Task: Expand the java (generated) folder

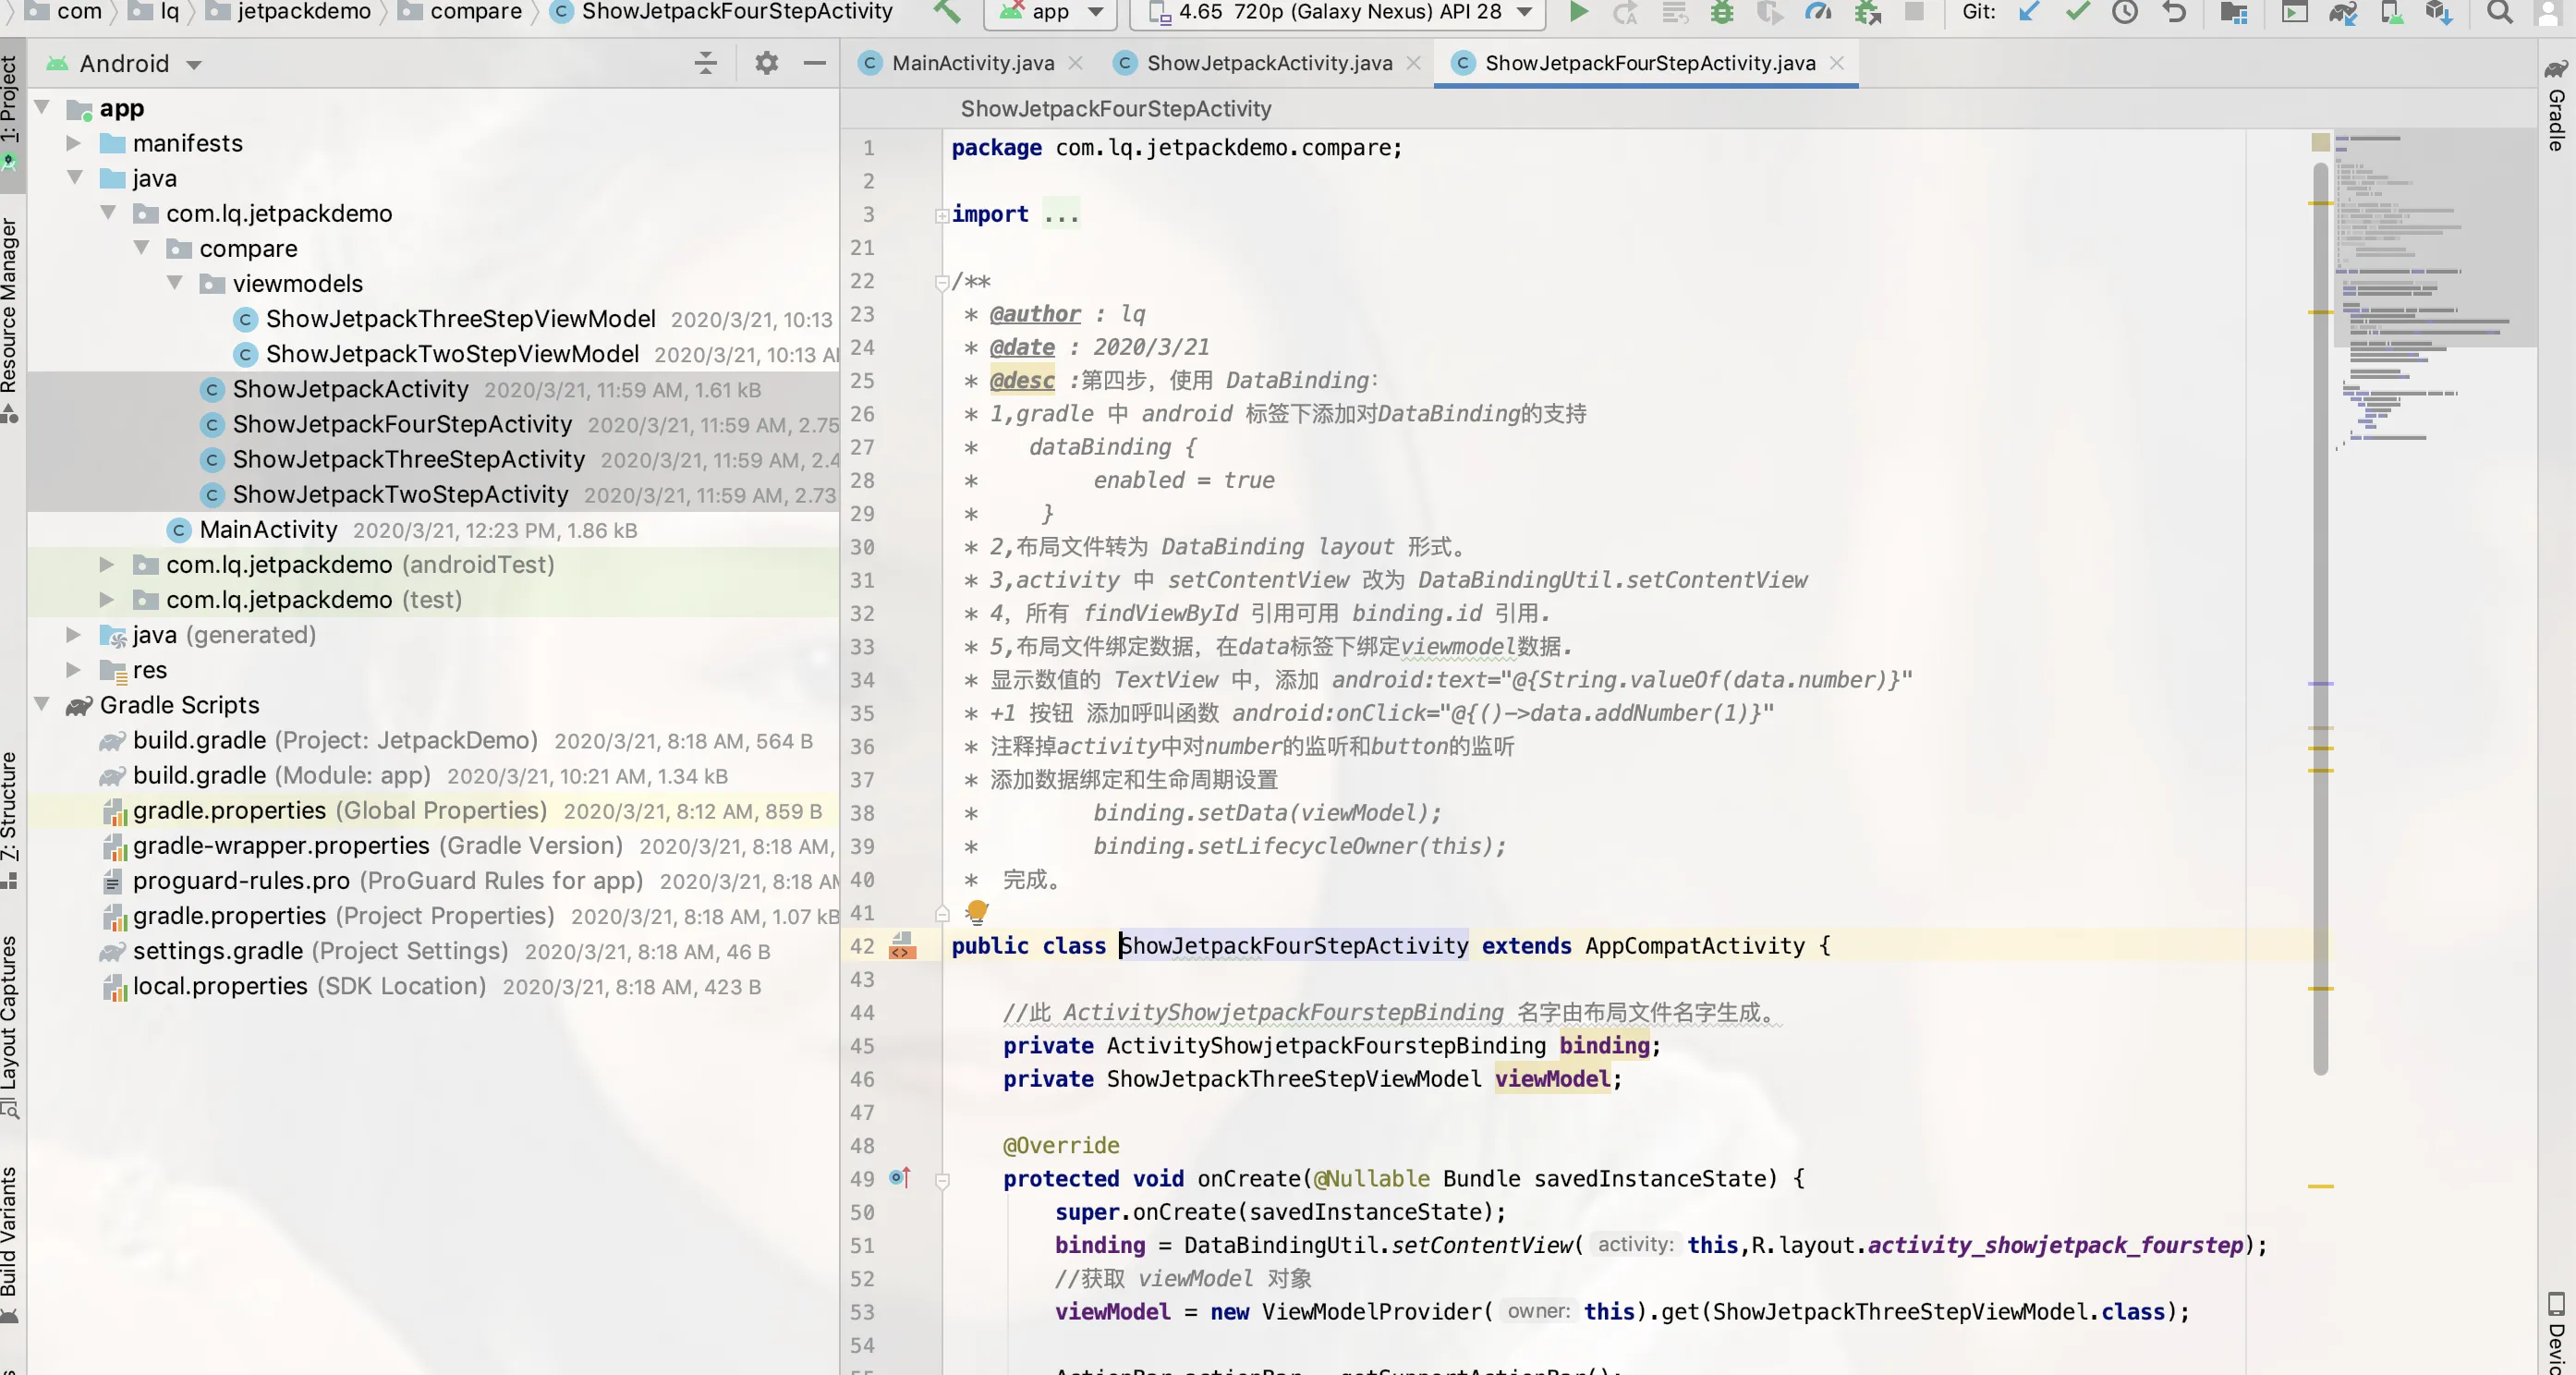Action: 74,635
